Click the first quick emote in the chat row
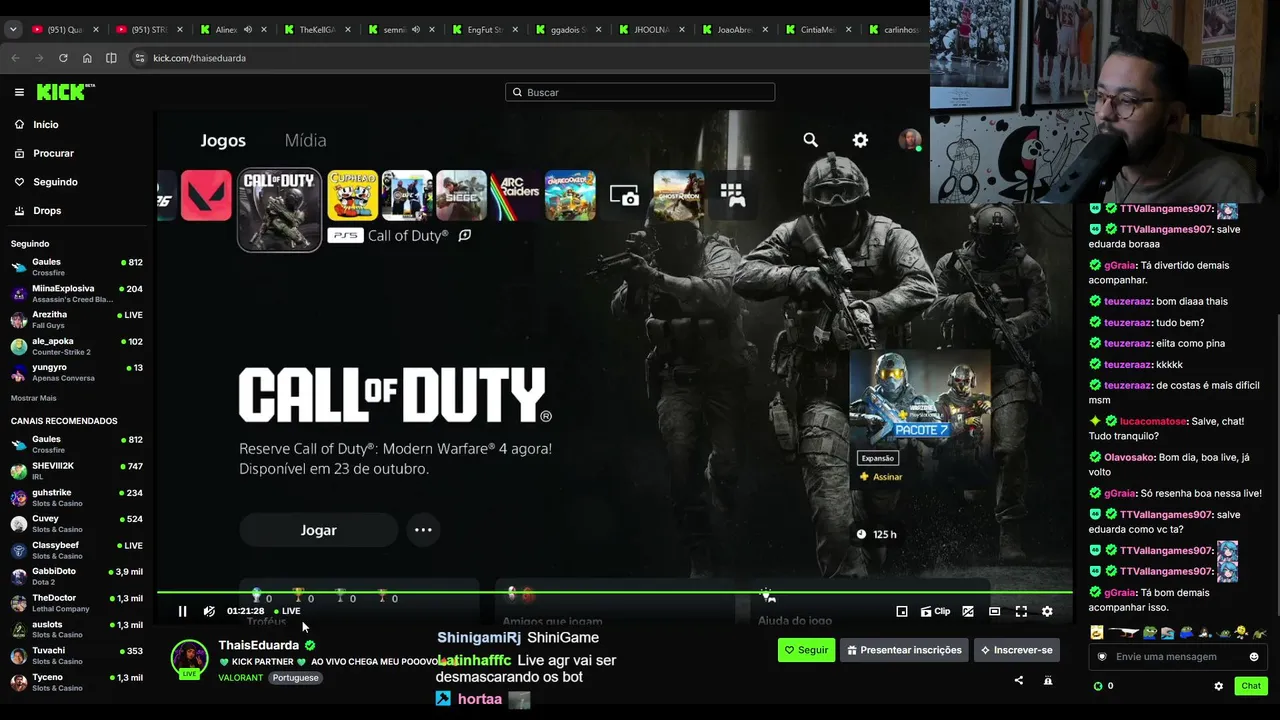The width and height of the screenshot is (1280, 720). (x=1097, y=633)
